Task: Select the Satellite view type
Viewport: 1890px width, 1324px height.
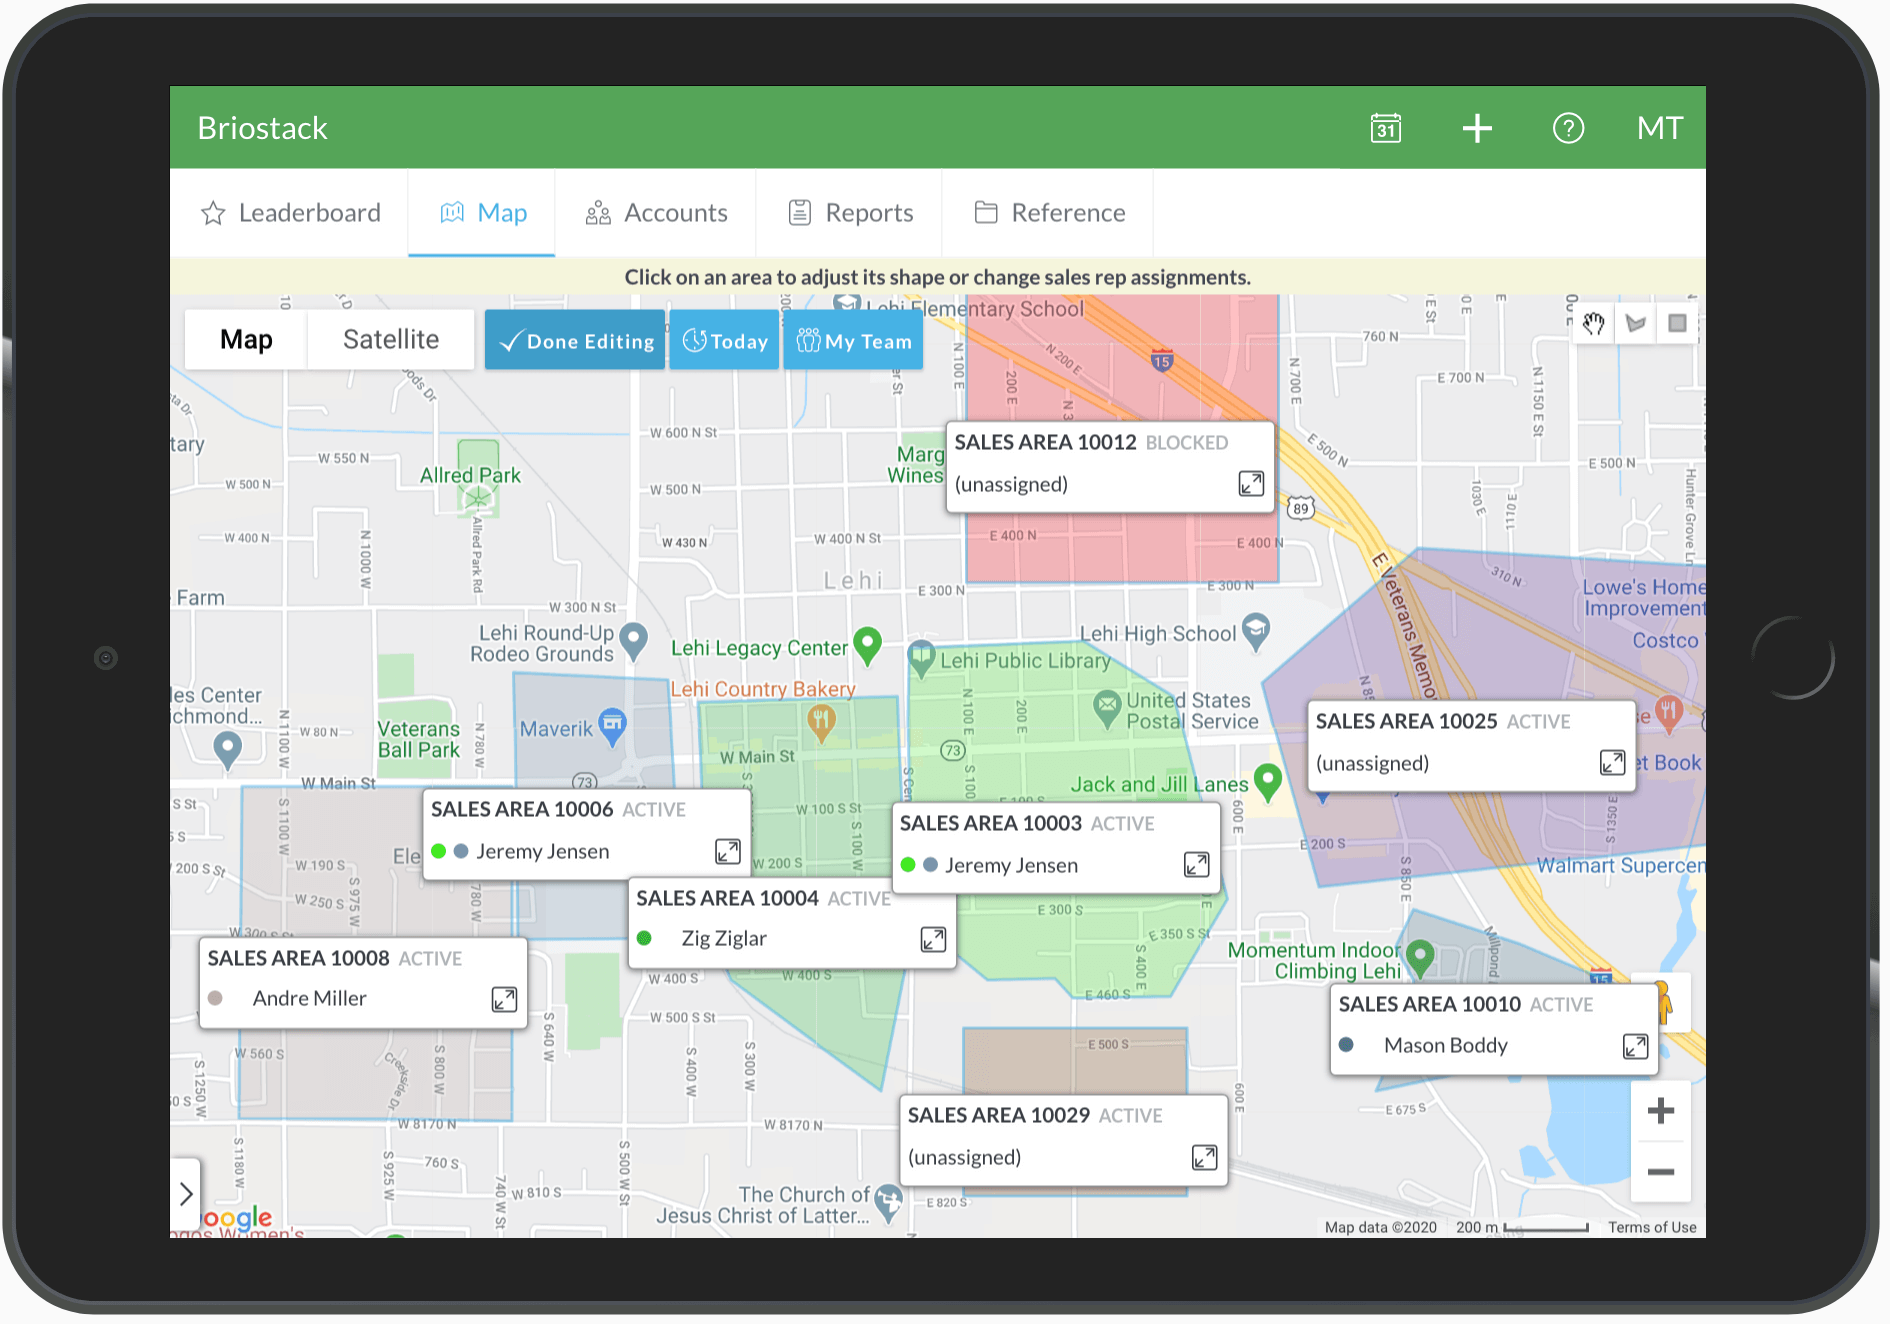Action: pyautogui.click(x=391, y=340)
